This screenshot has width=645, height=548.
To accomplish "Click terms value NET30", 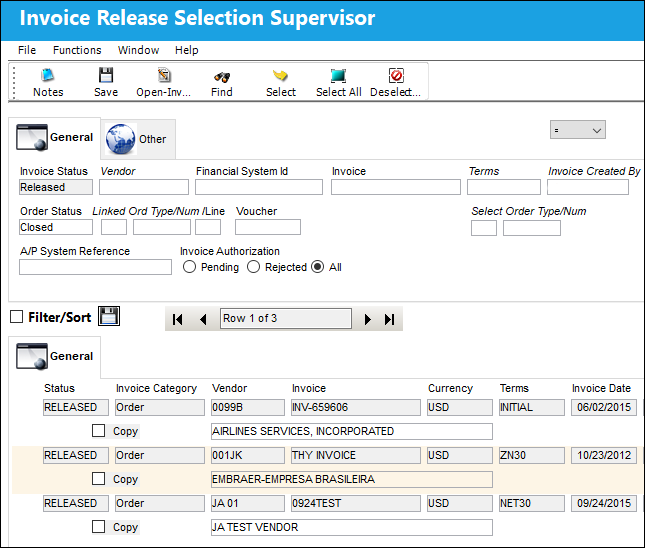I will pos(532,503).
